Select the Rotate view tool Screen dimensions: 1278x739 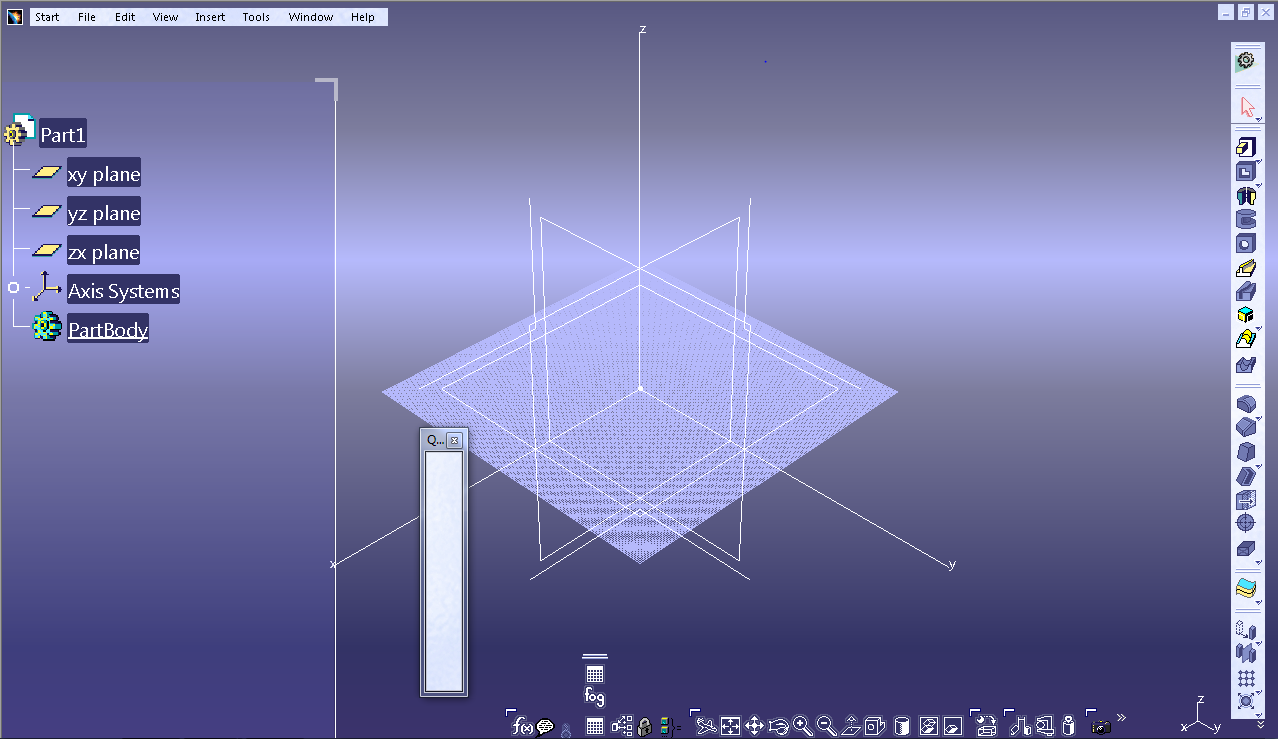[780, 725]
